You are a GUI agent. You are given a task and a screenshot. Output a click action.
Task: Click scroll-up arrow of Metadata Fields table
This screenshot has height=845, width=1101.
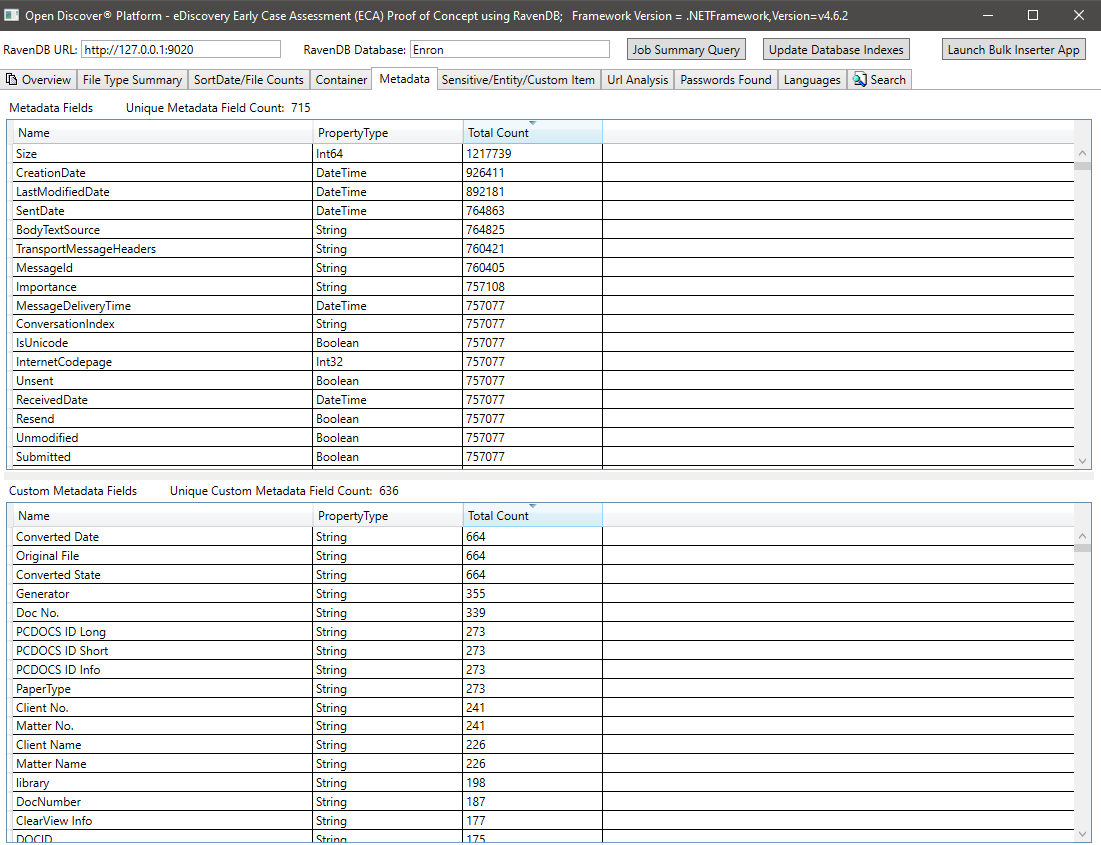coord(1083,153)
